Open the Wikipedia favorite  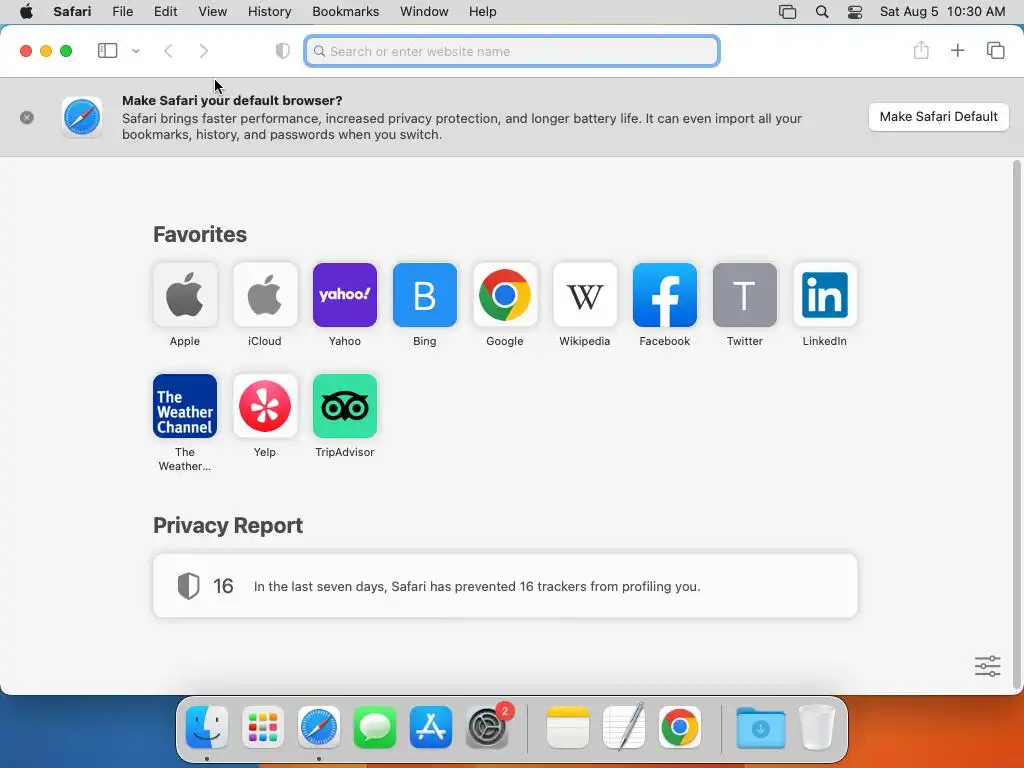coord(584,295)
